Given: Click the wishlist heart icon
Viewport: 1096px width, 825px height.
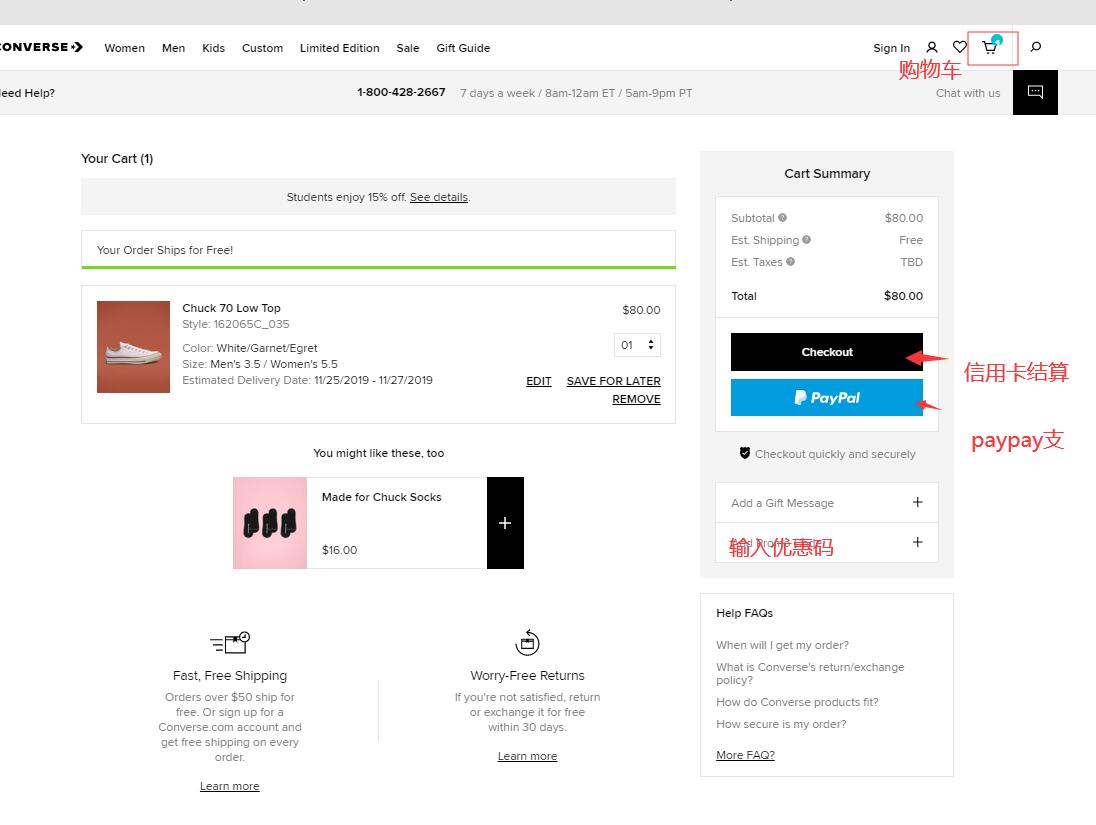Looking at the screenshot, I should coord(960,47).
